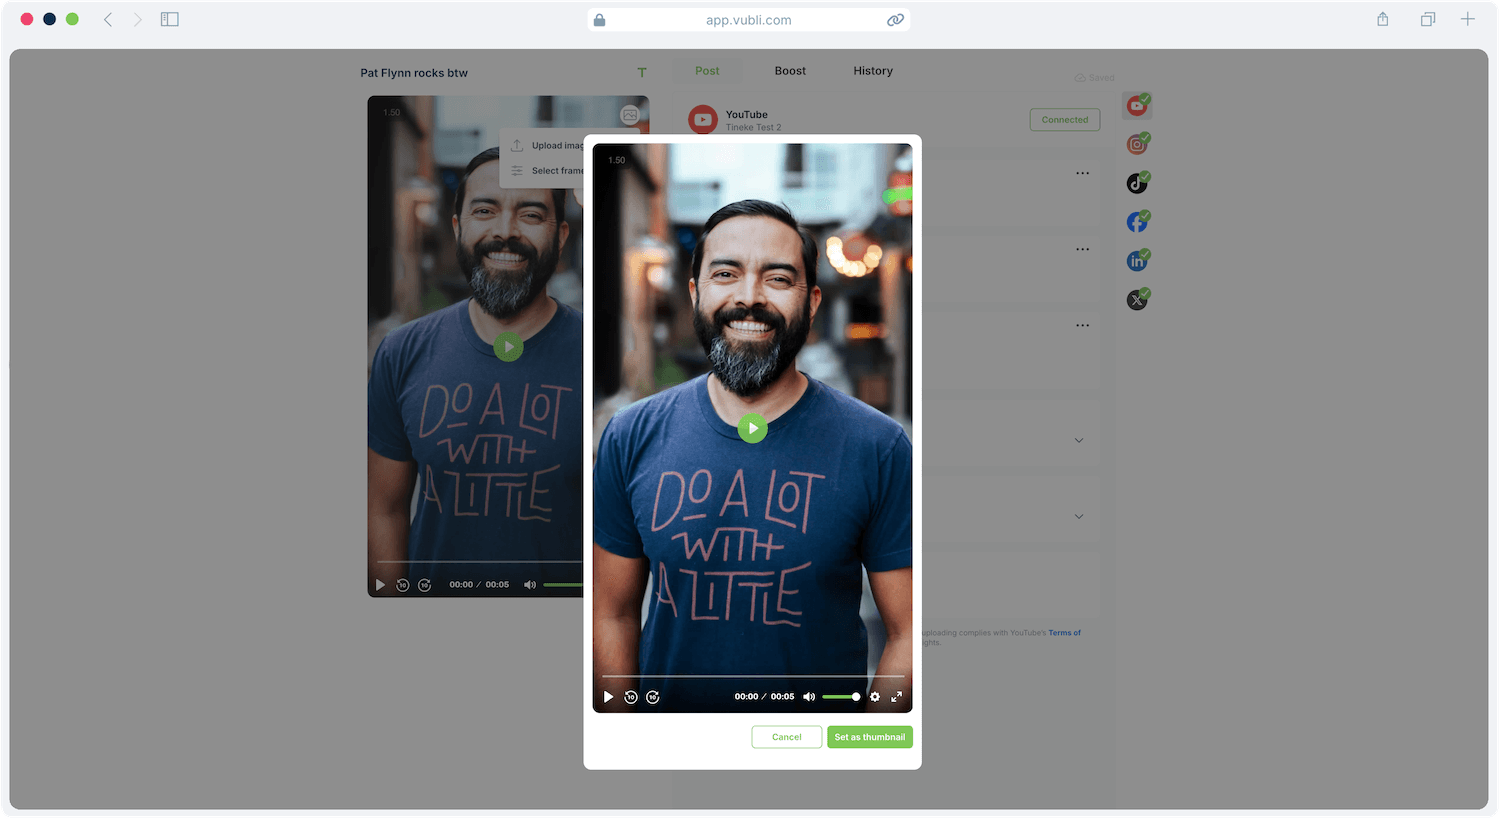This screenshot has width=1500, height=819.
Task: Click the green text T icon beside title
Action: 642,72
